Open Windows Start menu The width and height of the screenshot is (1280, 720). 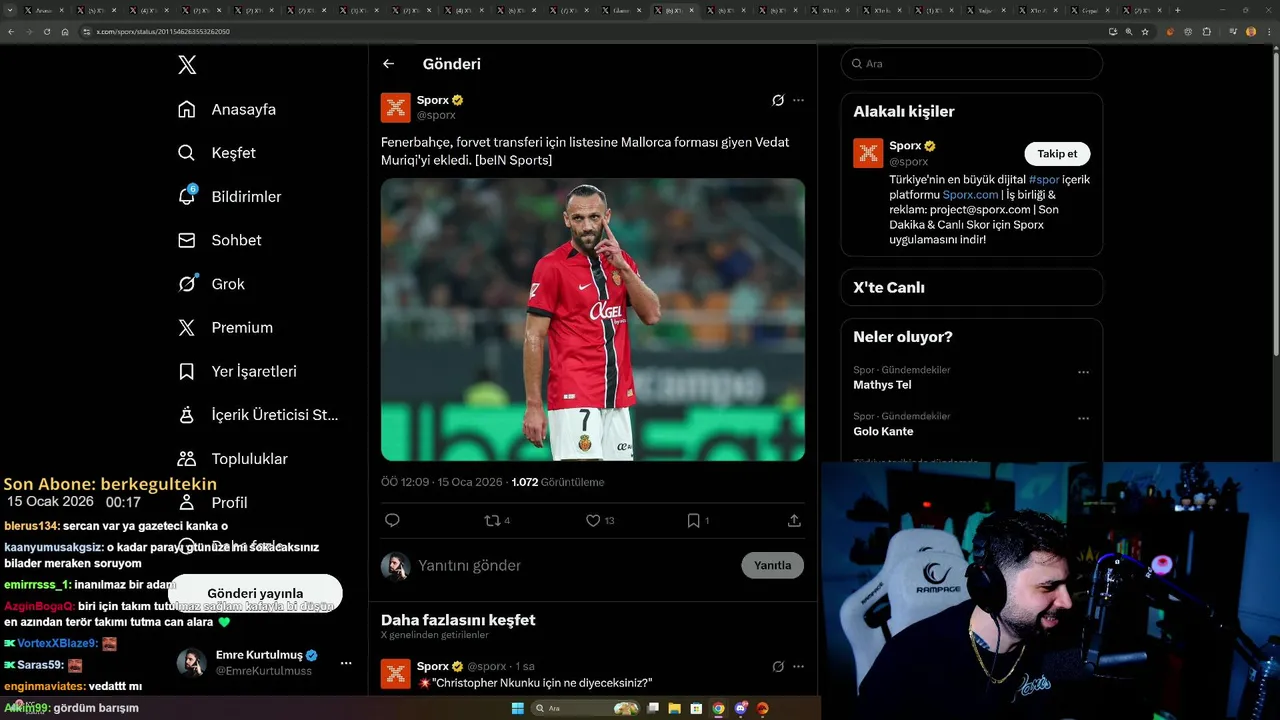[x=518, y=708]
